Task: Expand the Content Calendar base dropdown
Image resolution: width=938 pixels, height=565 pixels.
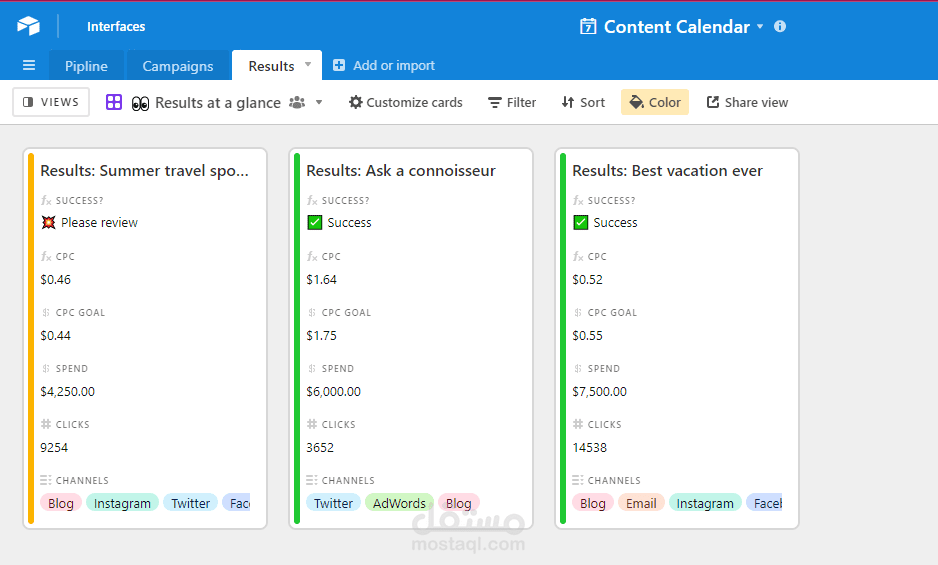Action: point(760,27)
